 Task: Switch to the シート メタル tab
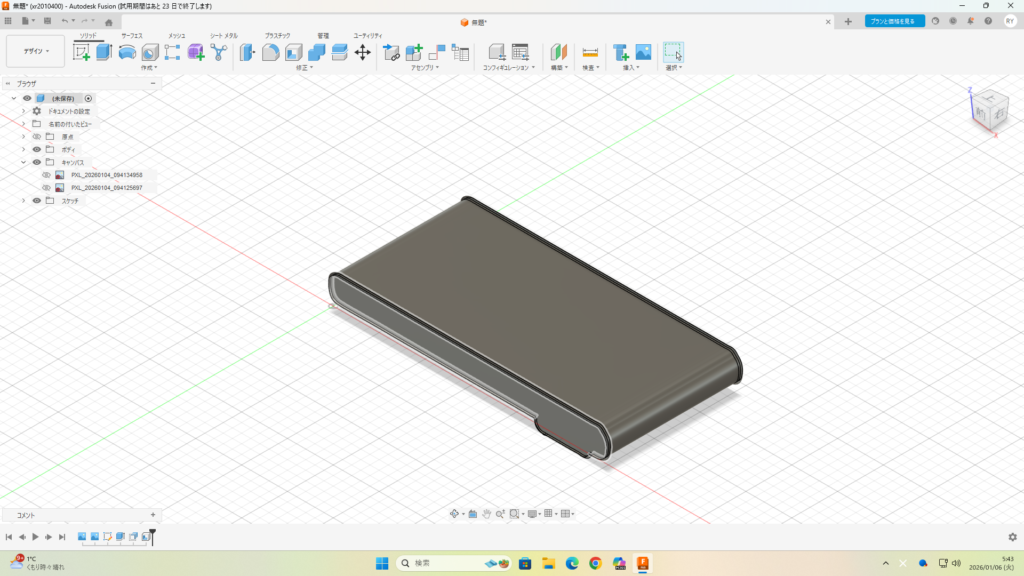(223, 35)
